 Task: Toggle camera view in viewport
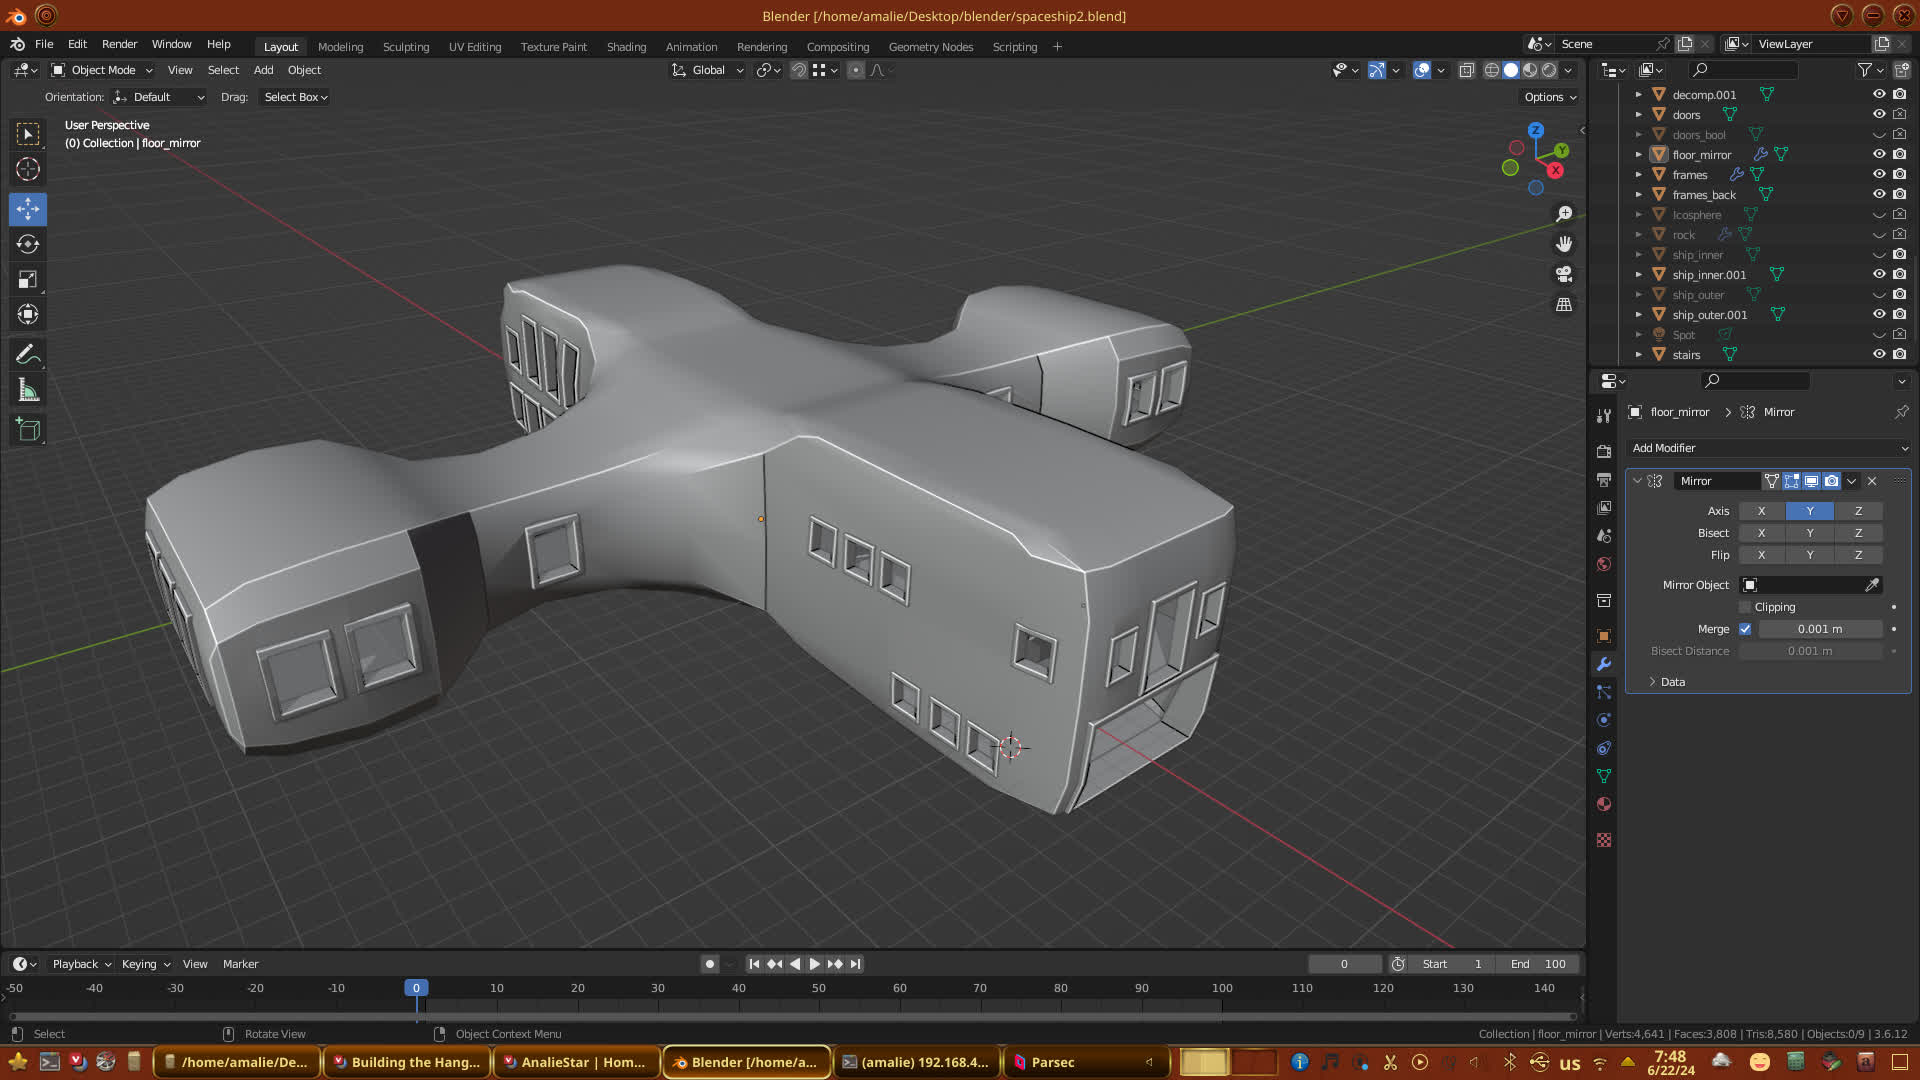[1564, 274]
